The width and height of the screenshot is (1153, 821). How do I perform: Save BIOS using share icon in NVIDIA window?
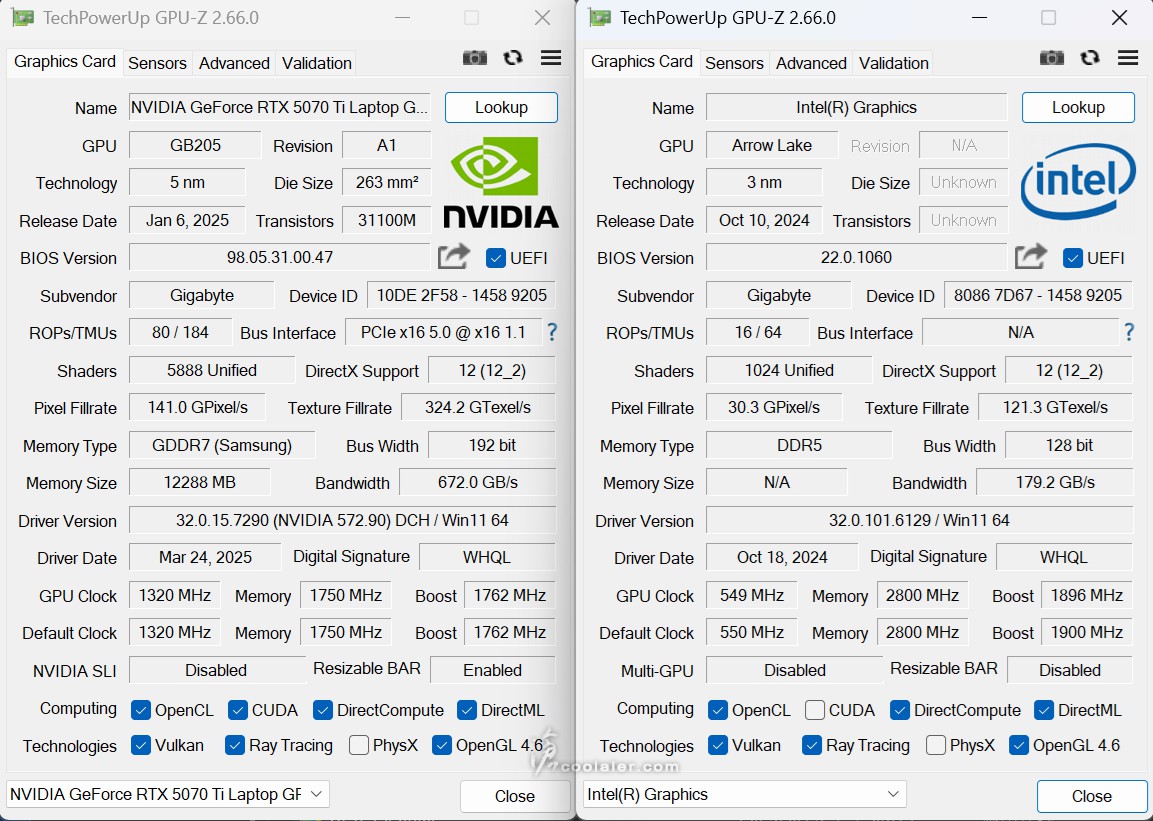tap(454, 257)
